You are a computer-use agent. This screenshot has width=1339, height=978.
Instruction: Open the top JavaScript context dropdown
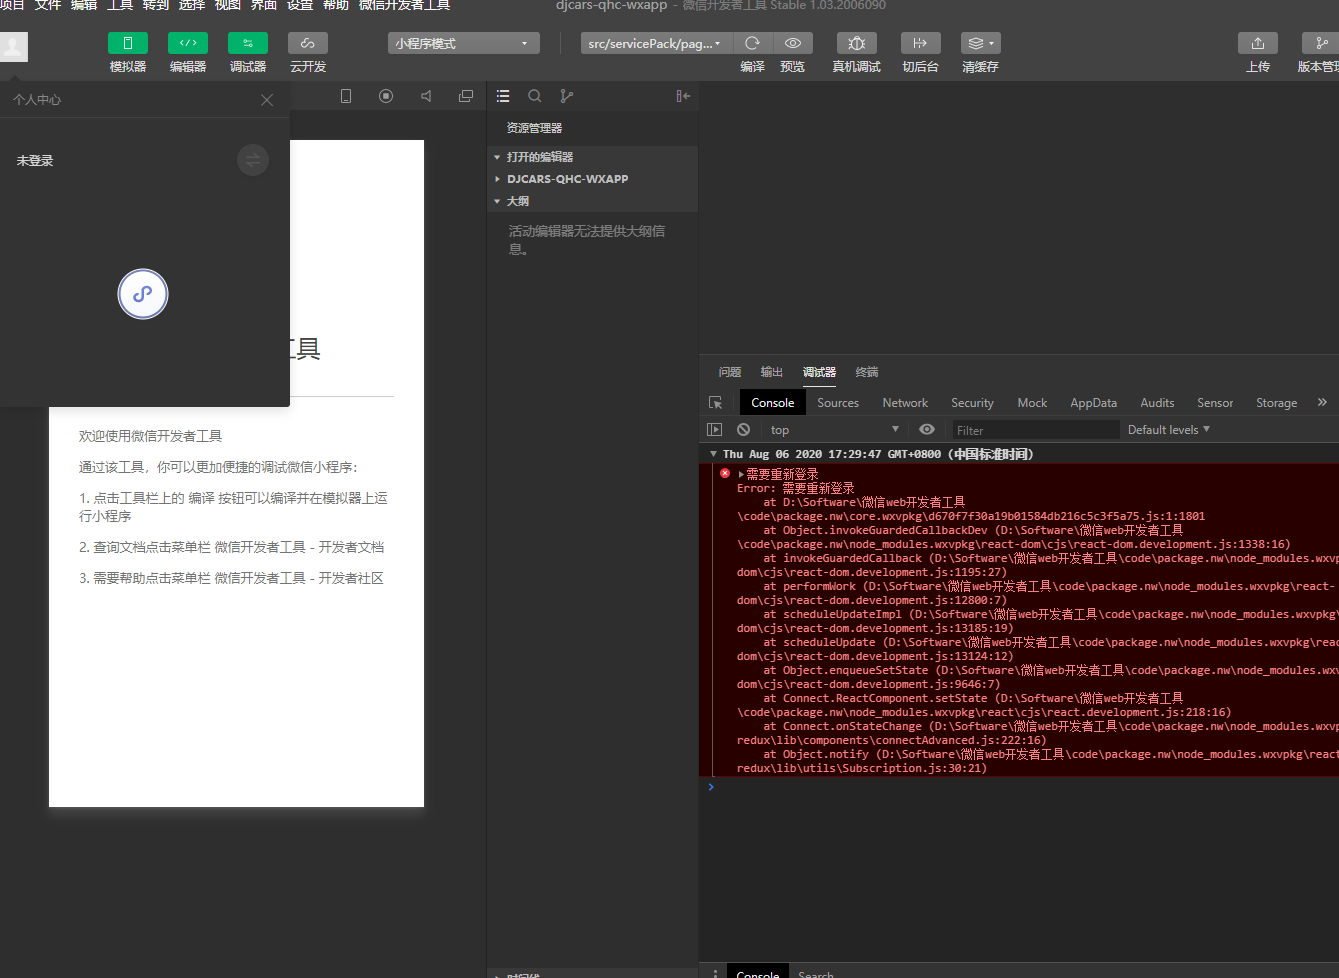click(x=835, y=430)
